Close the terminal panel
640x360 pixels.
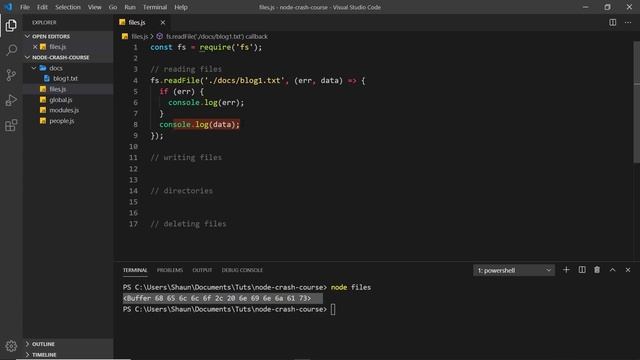pos(628,270)
